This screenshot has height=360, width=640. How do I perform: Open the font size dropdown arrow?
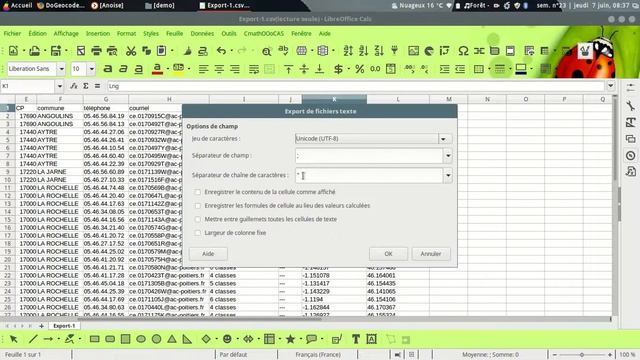[91, 69]
